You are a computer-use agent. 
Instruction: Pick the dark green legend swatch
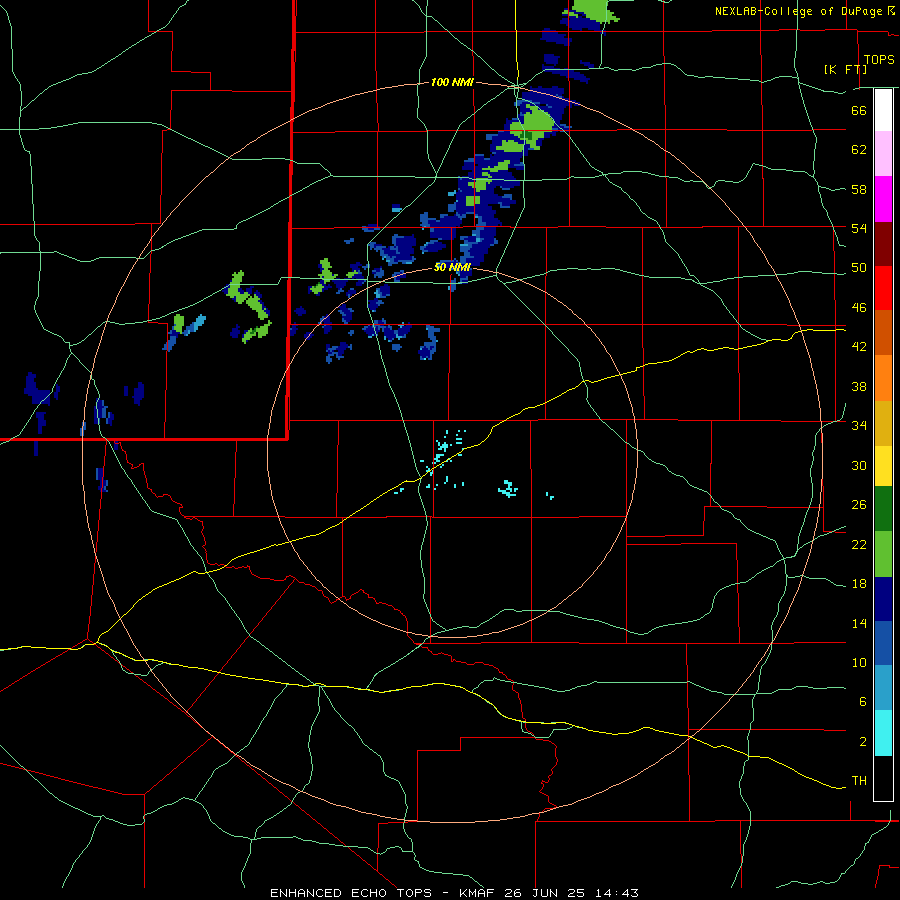(x=883, y=509)
